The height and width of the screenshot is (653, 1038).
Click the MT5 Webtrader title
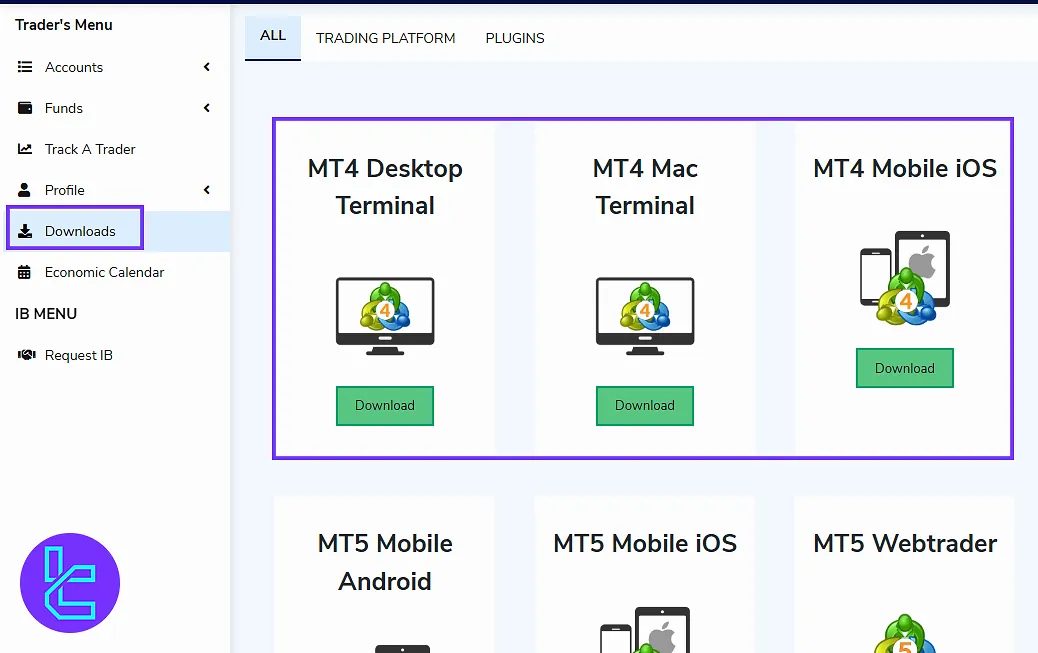tap(905, 543)
